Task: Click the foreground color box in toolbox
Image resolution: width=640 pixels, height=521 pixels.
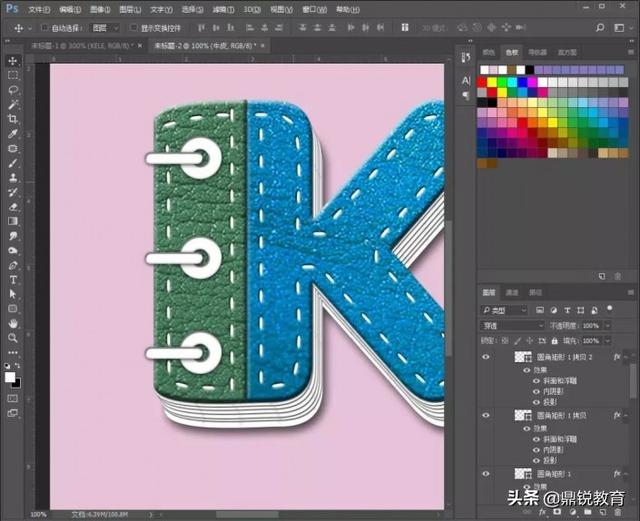Action: click(x=10, y=377)
